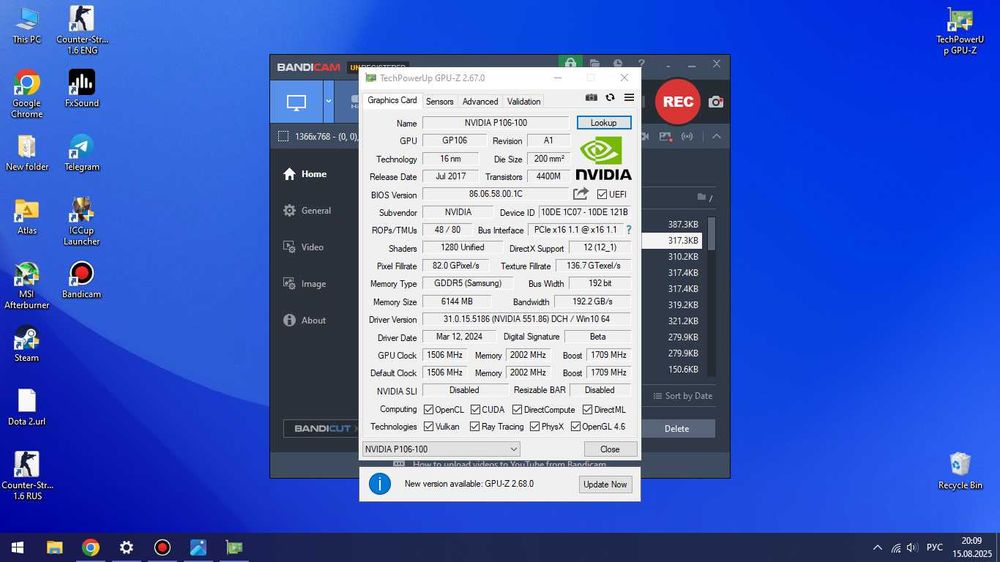Open File Explorer from taskbar
The image size is (1000, 562).
tap(54, 547)
